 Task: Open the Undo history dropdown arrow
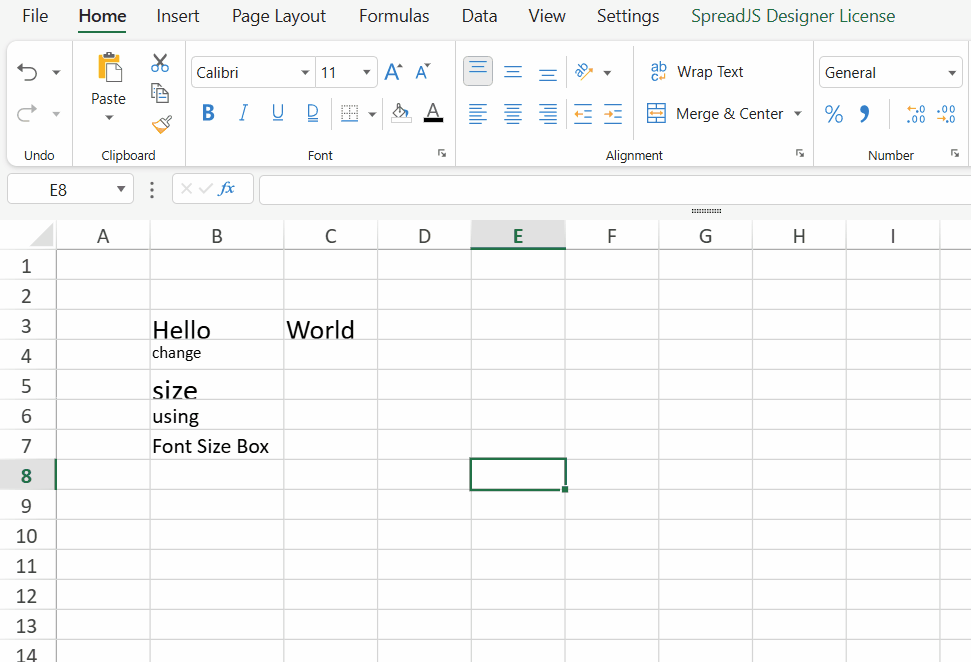point(56,72)
